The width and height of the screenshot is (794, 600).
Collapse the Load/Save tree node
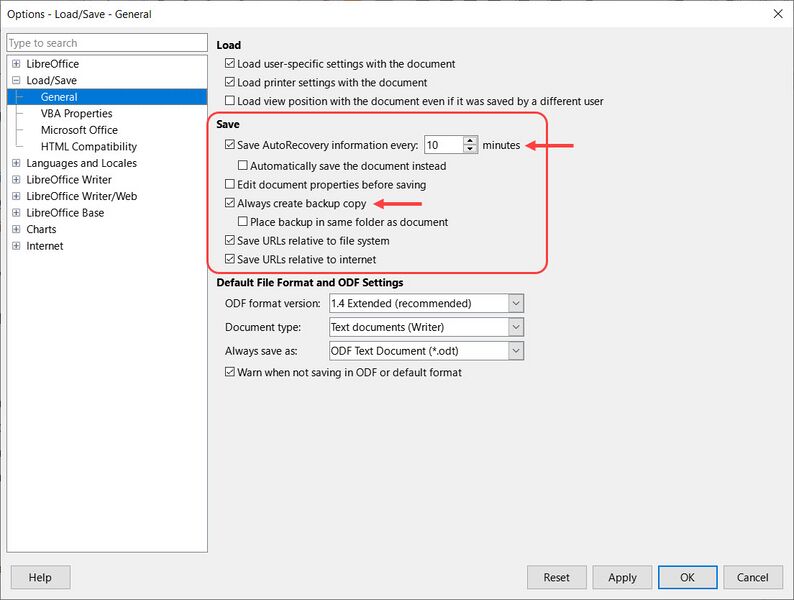pos(16,80)
